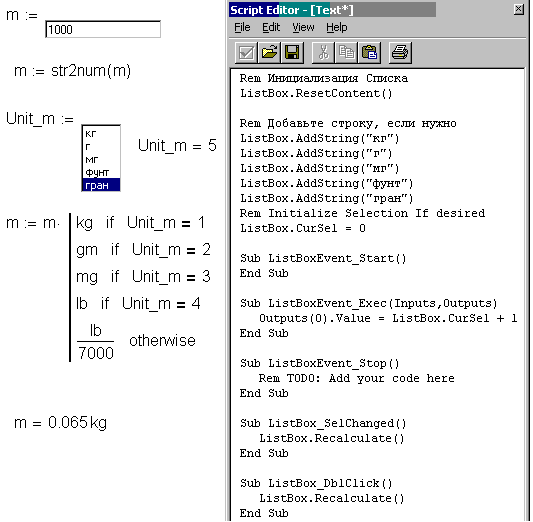Image resolution: width=533 pixels, height=522 pixels.
Task: Open the Help menu
Action: [337, 27]
